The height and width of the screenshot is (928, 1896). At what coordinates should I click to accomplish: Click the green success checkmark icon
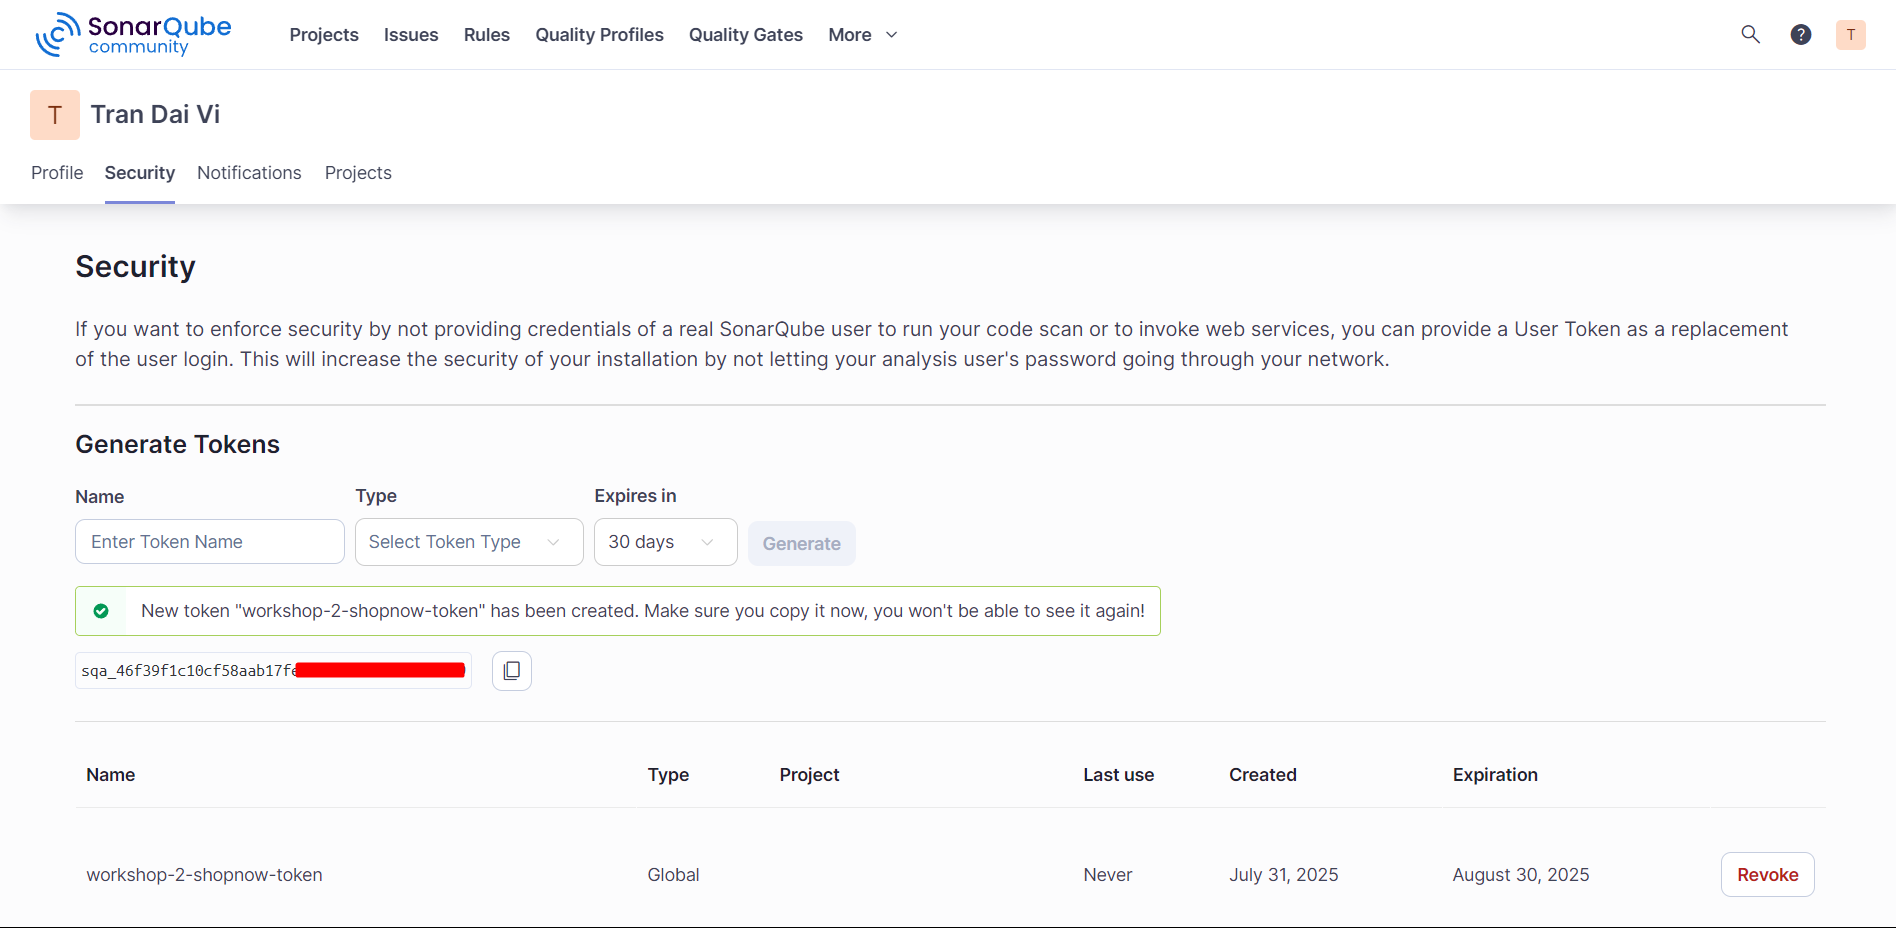[x=101, y=611]
